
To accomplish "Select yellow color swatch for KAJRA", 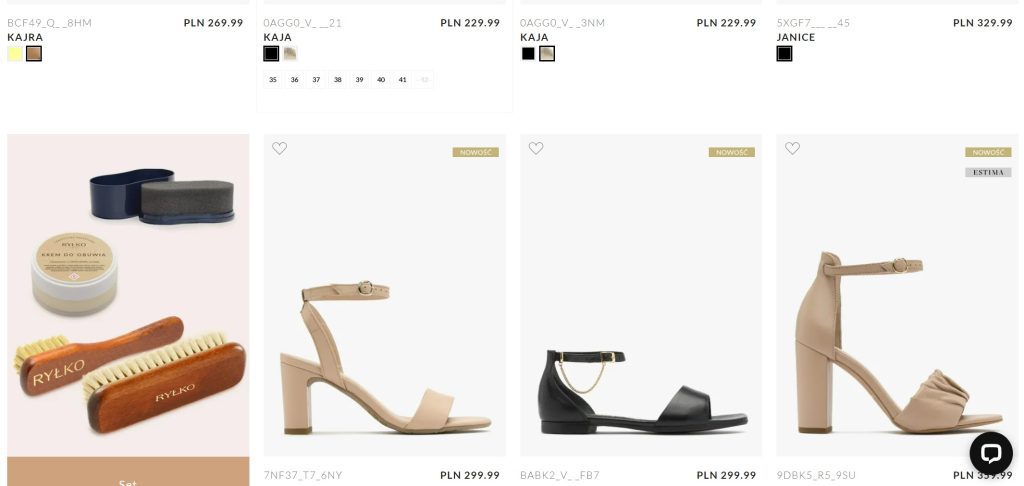I will coord(15,54).
